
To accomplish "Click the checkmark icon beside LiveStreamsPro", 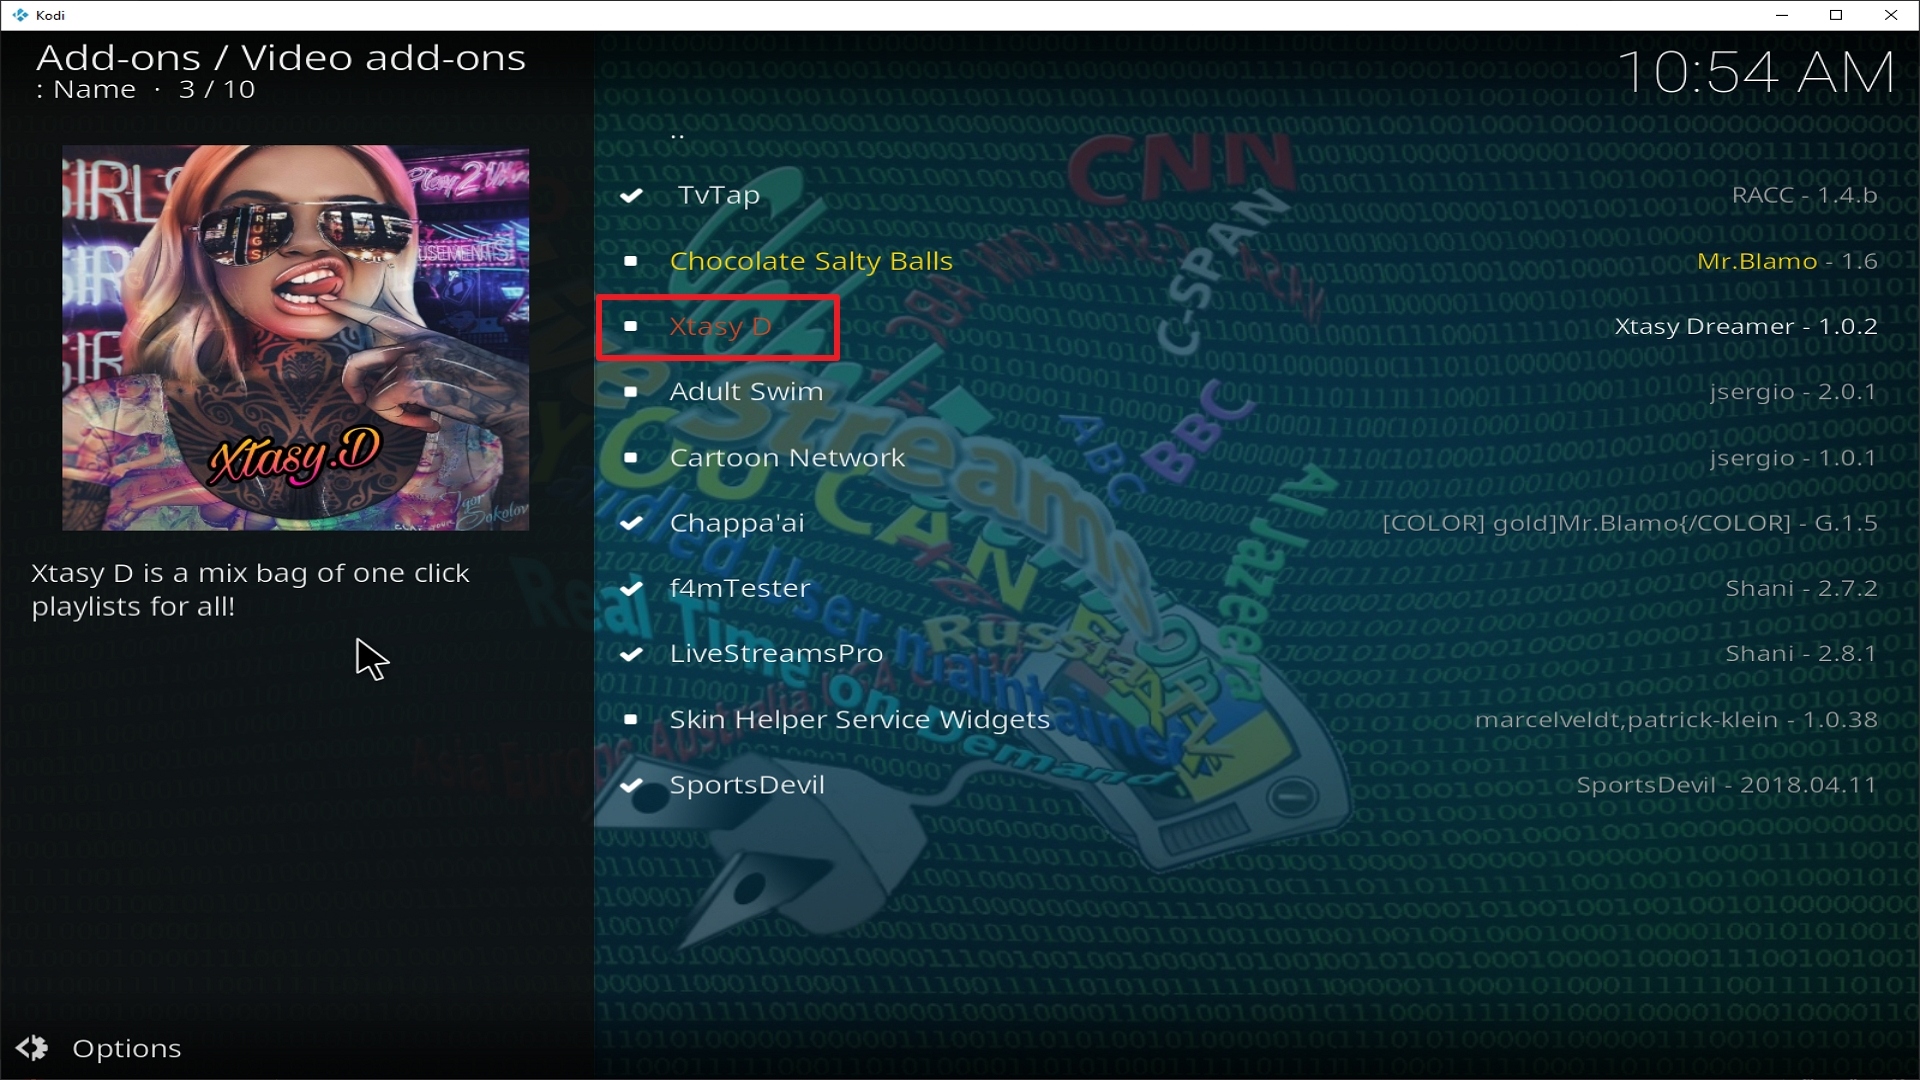I will coord(631,654).
